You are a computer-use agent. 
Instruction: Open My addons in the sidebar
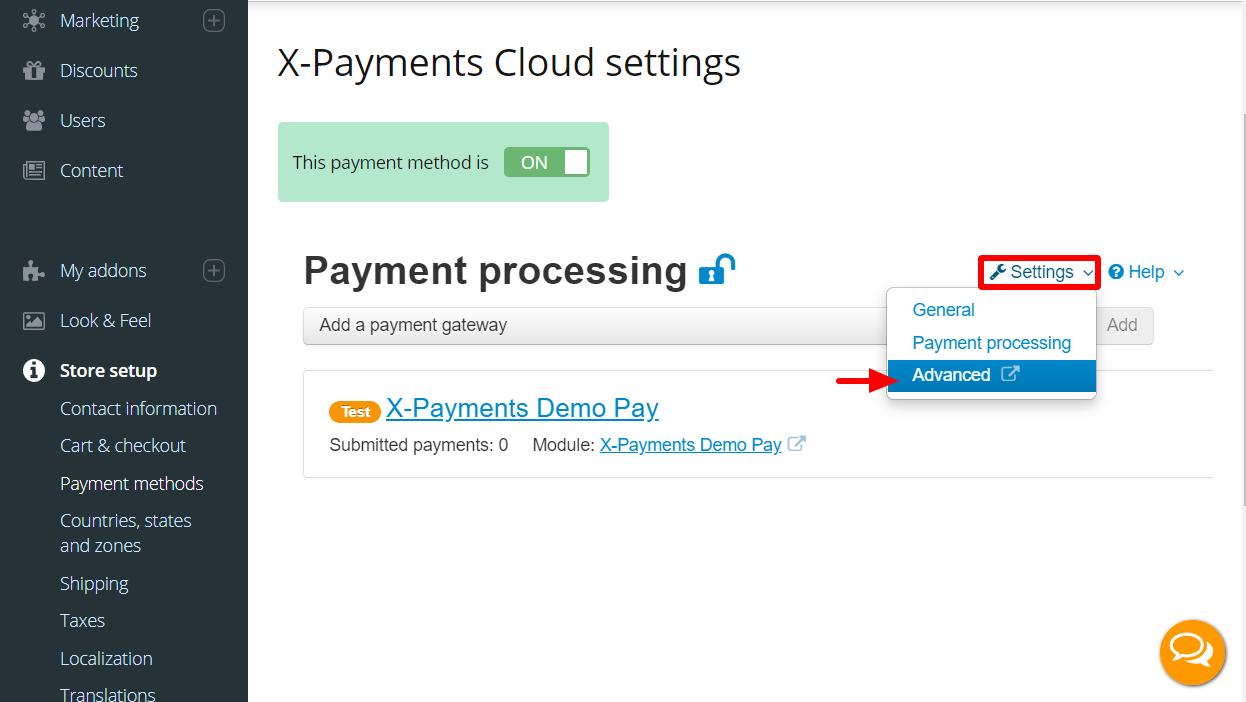[103, 270]
